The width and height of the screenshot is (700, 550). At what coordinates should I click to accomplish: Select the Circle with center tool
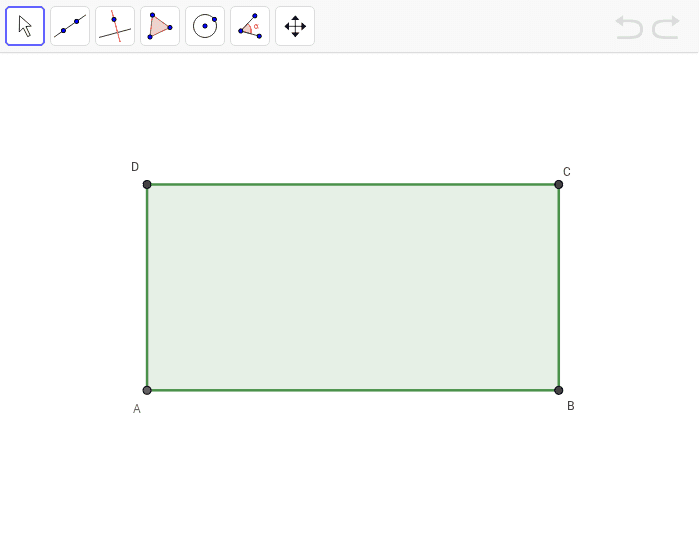coord(205,26)
